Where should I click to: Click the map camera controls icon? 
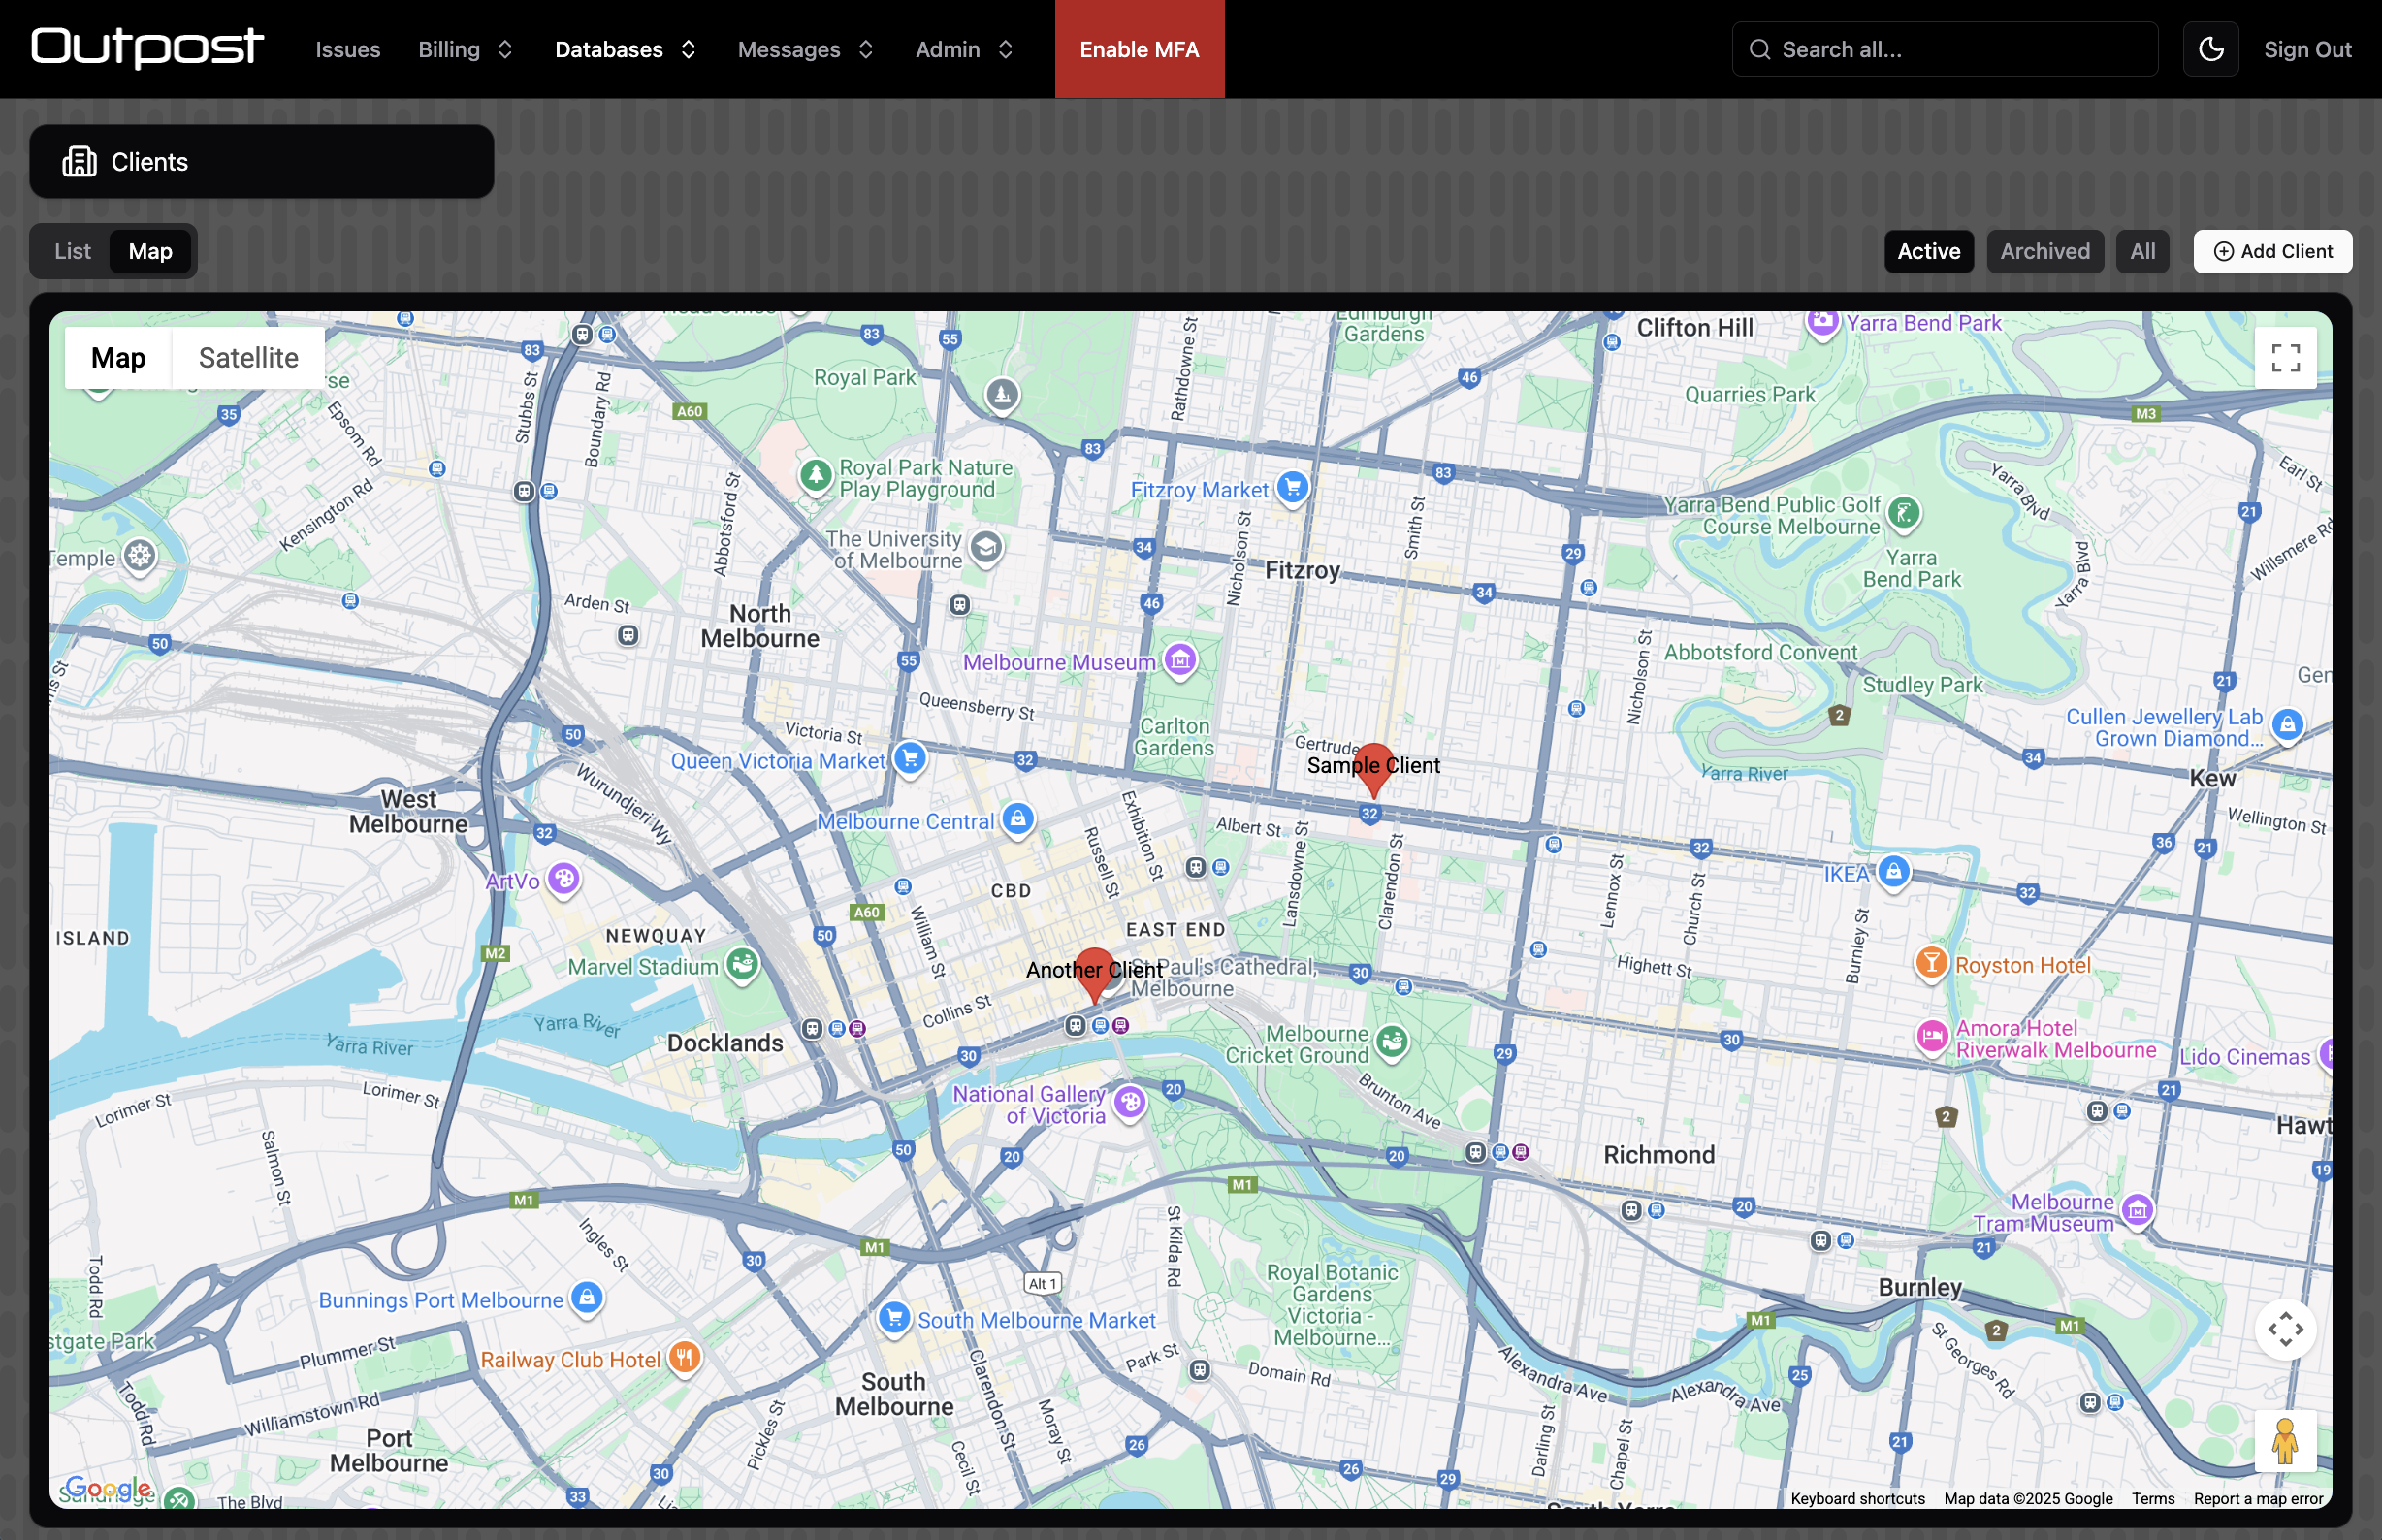tap(2285, 1329)
